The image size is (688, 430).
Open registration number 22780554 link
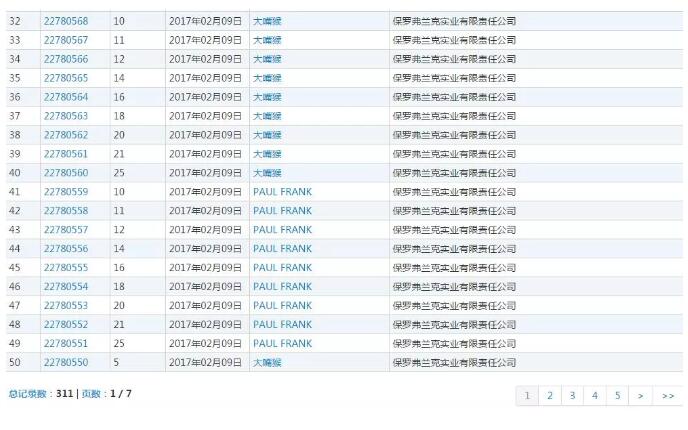point(66,287)
